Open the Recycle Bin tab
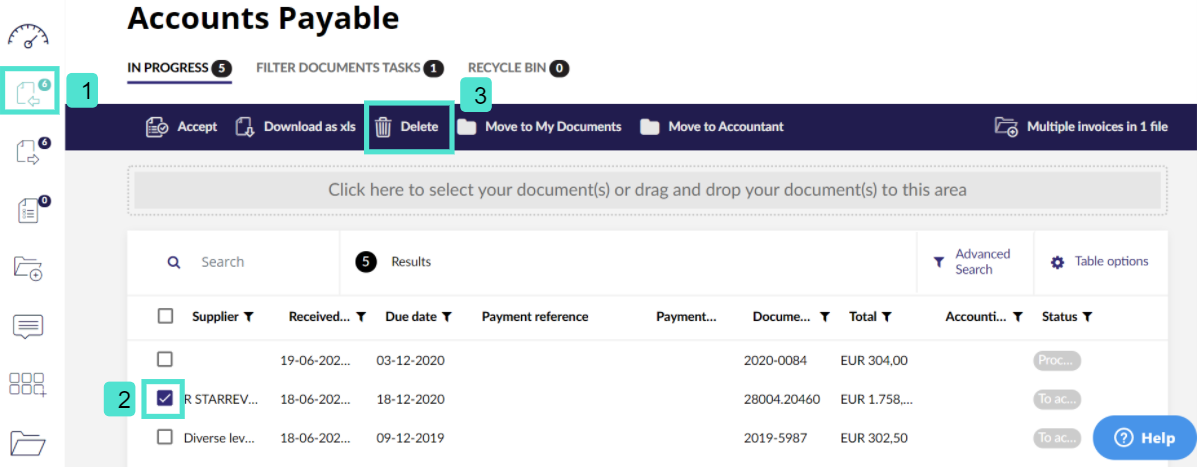 tap(518, 68)
